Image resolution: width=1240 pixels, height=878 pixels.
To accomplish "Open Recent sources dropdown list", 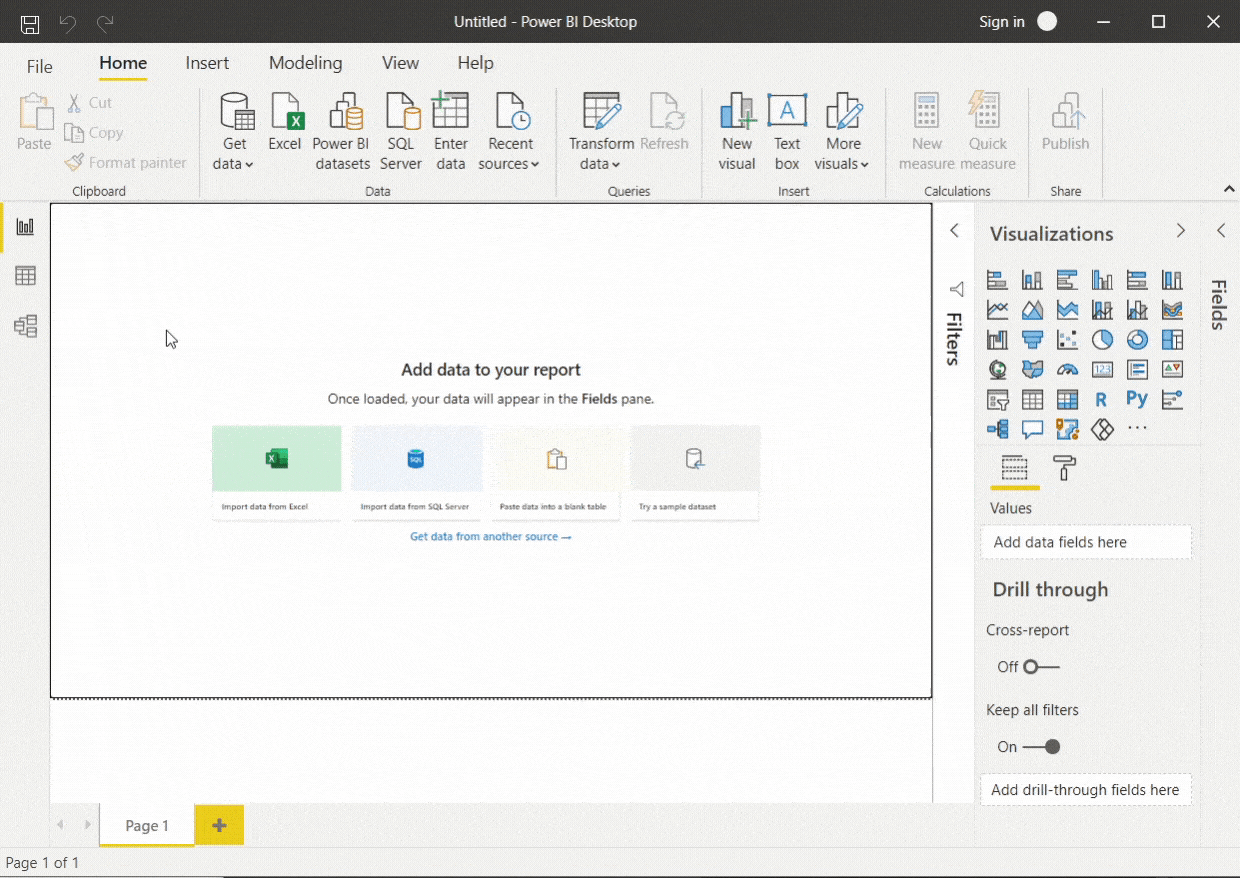I will 509,133.
